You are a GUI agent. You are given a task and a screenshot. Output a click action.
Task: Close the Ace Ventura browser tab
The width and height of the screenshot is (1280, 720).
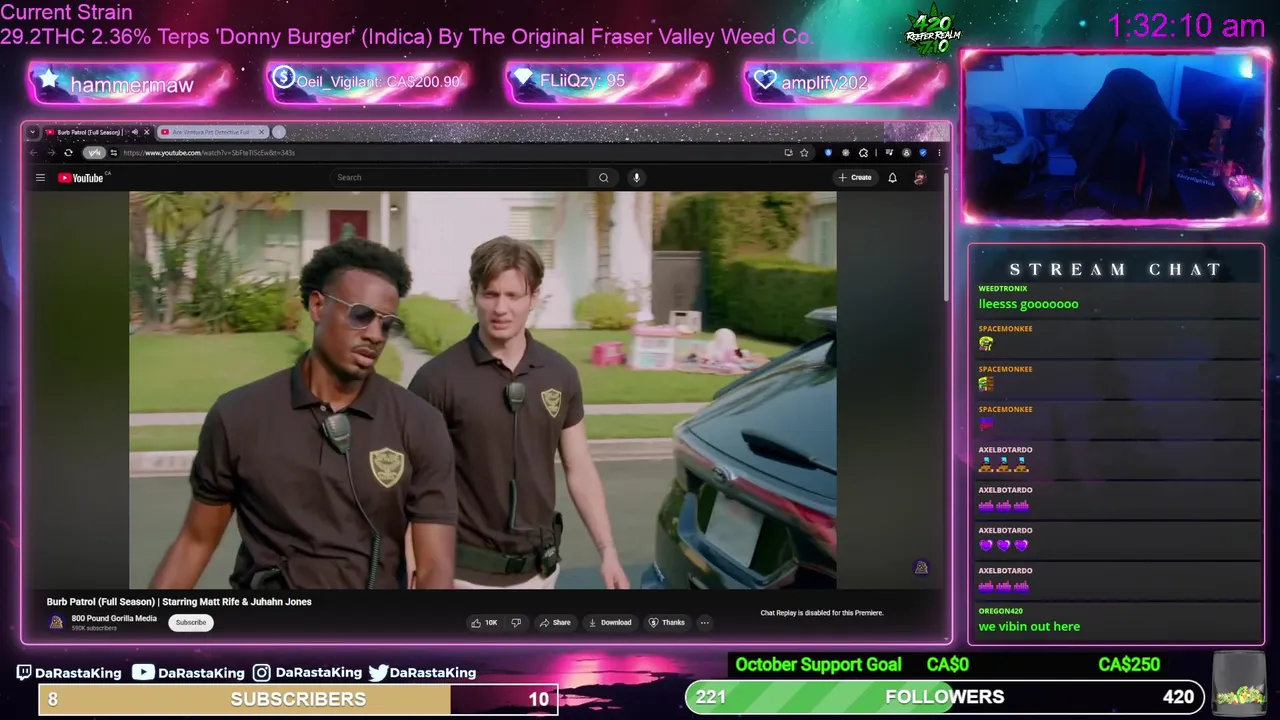262,132
